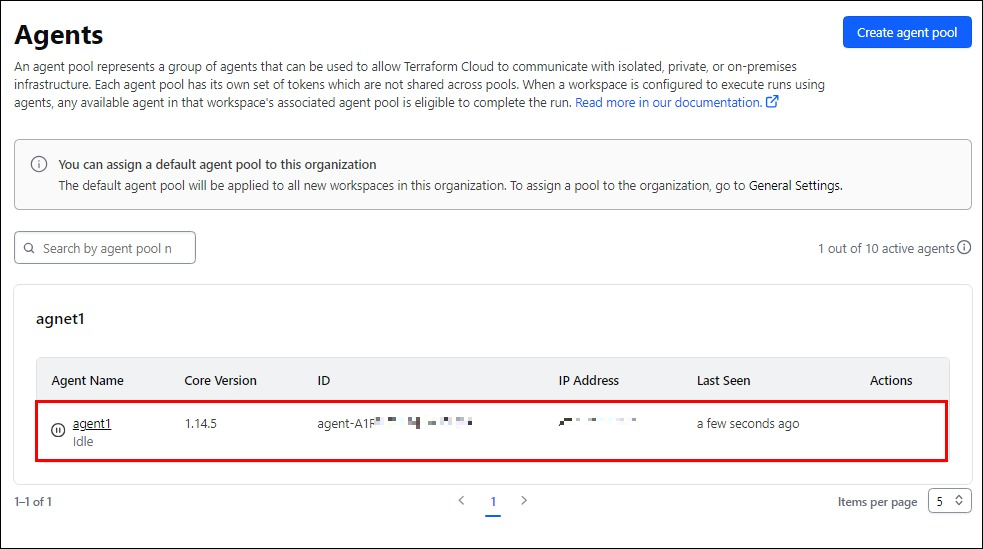The image size is (983, 549).
Task: Click the ID column header
Action: coord(323,380)
